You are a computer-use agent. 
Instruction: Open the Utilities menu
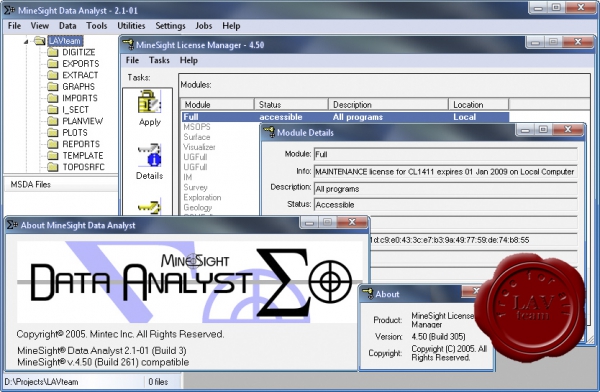pyautogui.click(x=131, y=26)
